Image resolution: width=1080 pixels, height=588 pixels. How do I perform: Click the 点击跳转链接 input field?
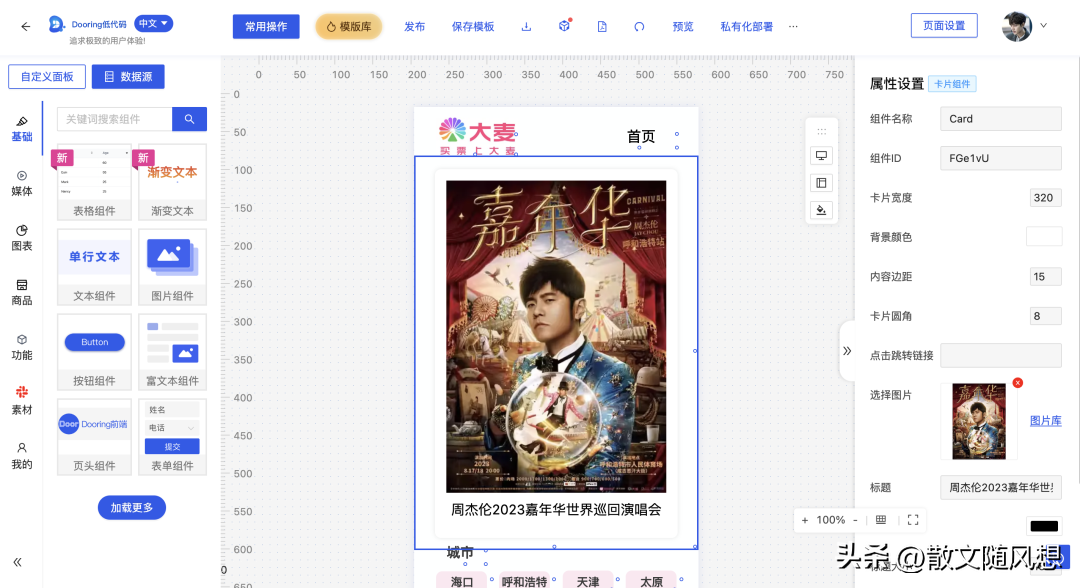1001,355
